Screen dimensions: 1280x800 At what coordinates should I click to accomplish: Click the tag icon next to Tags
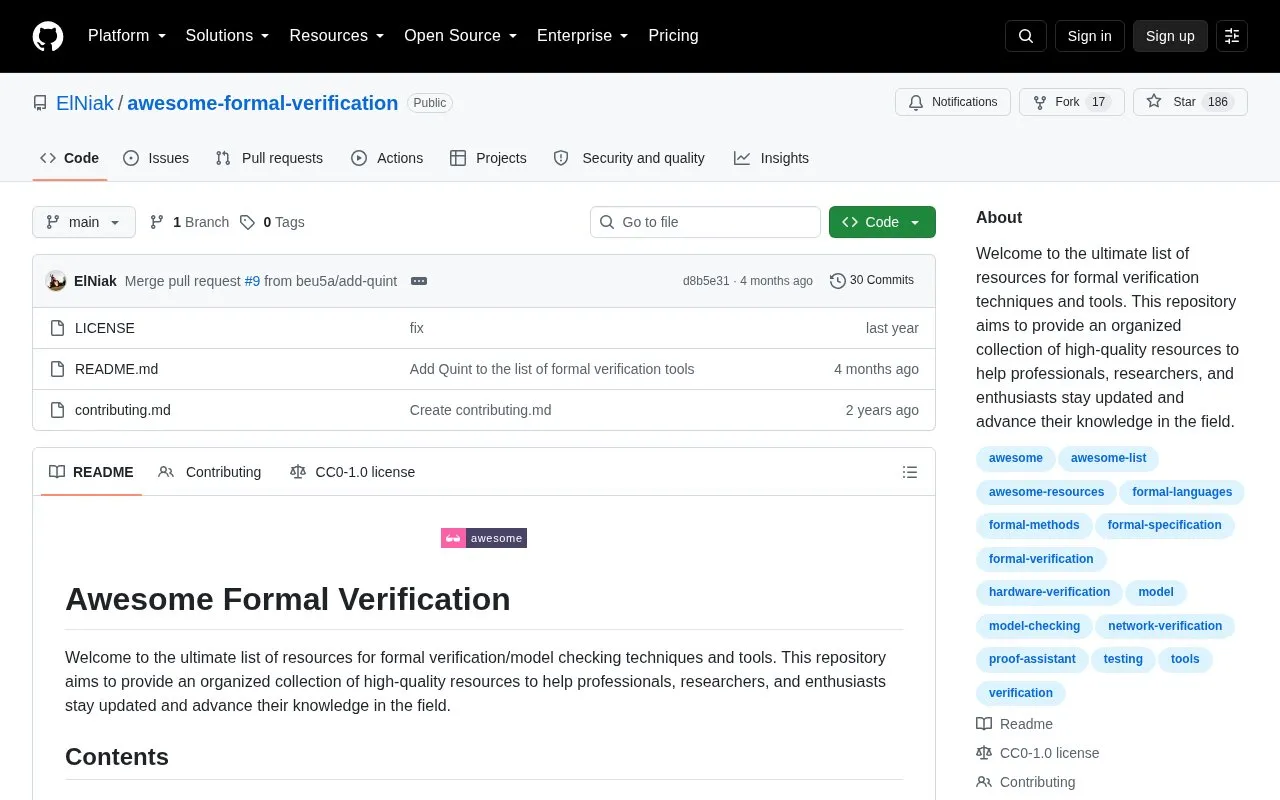coord(247,222)
